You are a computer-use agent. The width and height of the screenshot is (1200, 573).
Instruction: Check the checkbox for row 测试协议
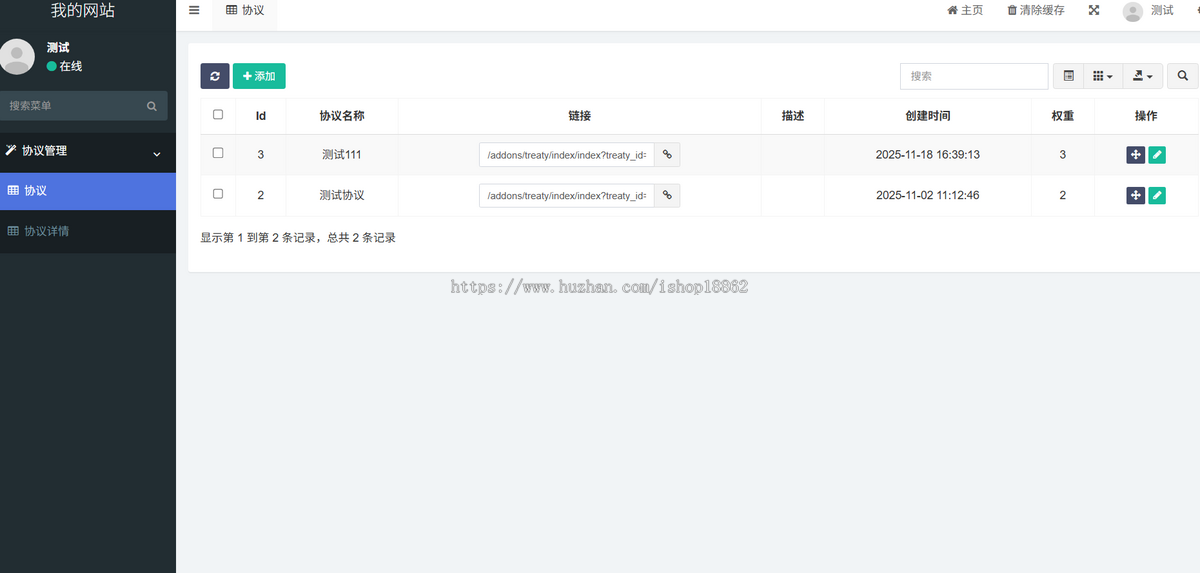click(x=218, y=194)
